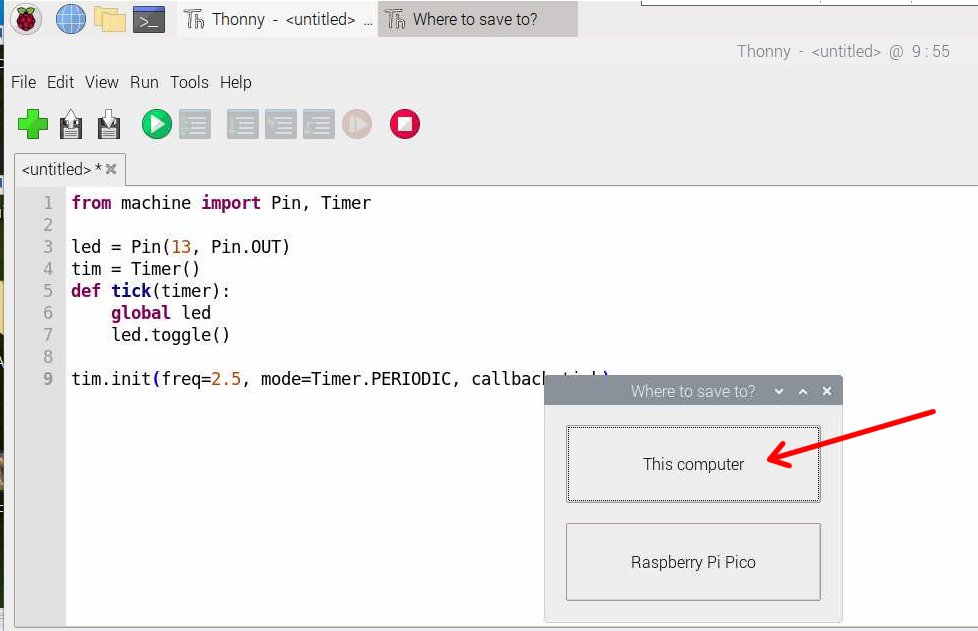Viewport: 978px width, 631px height.
Task: Switch to Thonny untitled taskbar window
Action: [278, 19]
